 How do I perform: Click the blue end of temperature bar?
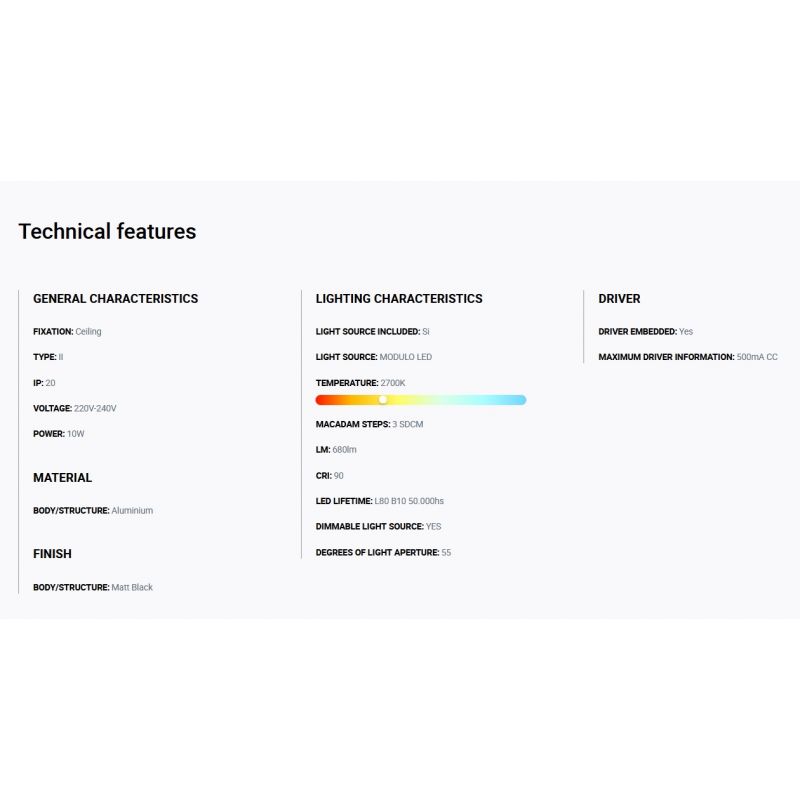tap(518, 400)
